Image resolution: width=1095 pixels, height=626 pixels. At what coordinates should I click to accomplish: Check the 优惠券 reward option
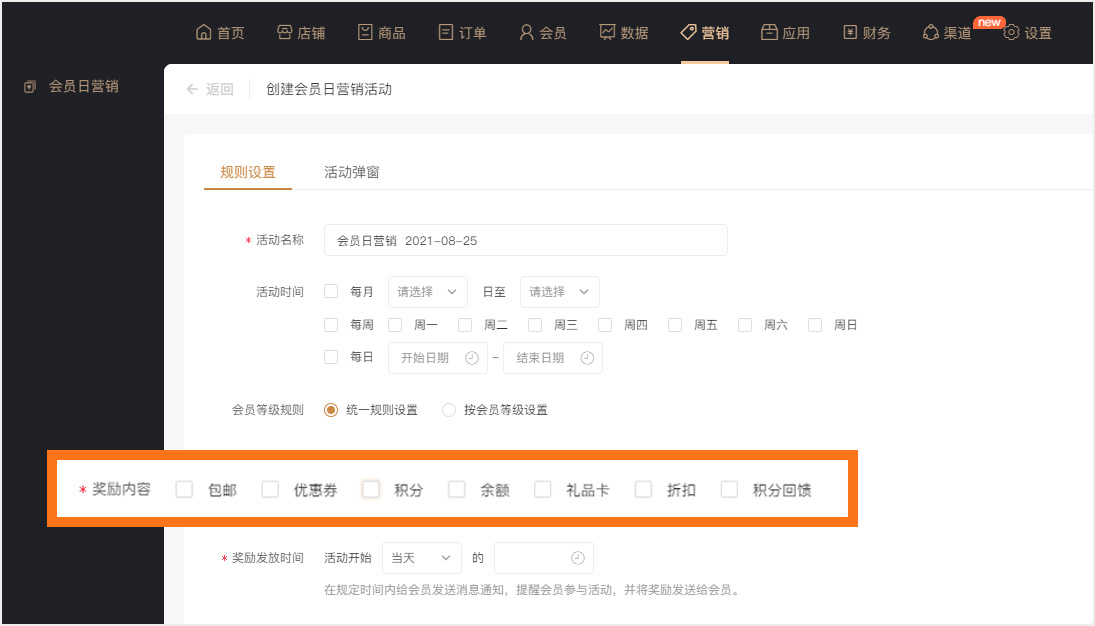coord(270,489)
